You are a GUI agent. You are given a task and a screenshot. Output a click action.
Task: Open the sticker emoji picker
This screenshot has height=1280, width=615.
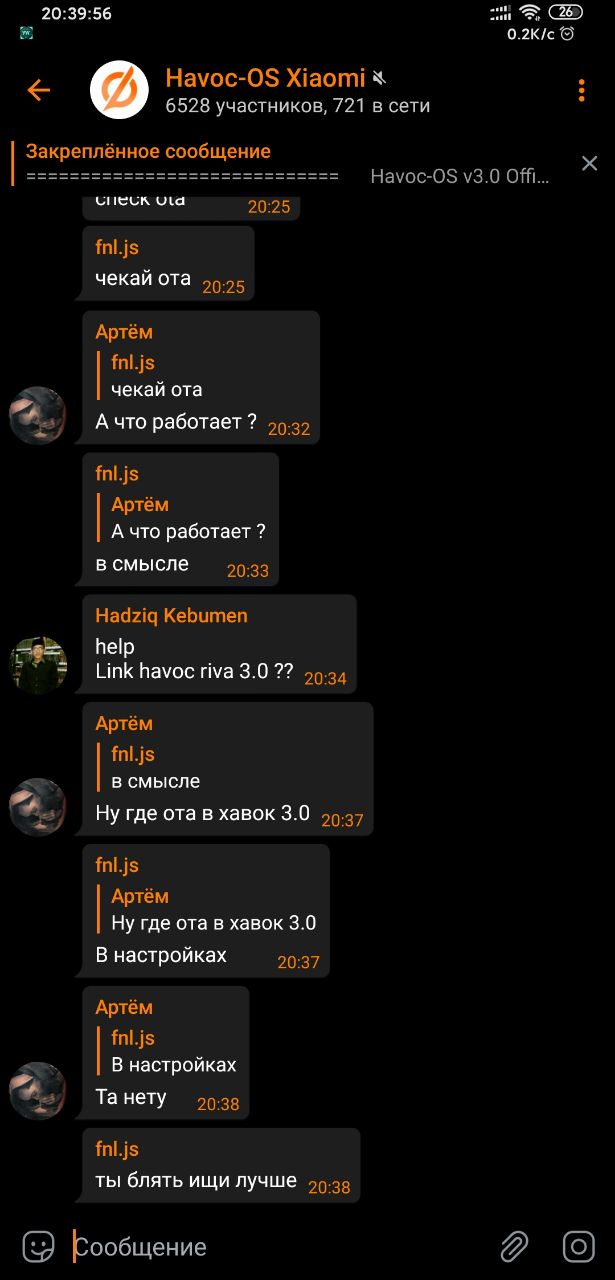[x=38, y=1246]
